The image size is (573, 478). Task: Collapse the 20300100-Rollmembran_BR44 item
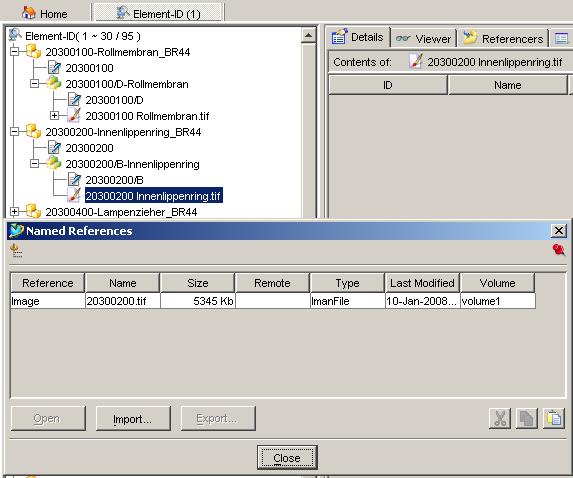click(x=15, y=52)
